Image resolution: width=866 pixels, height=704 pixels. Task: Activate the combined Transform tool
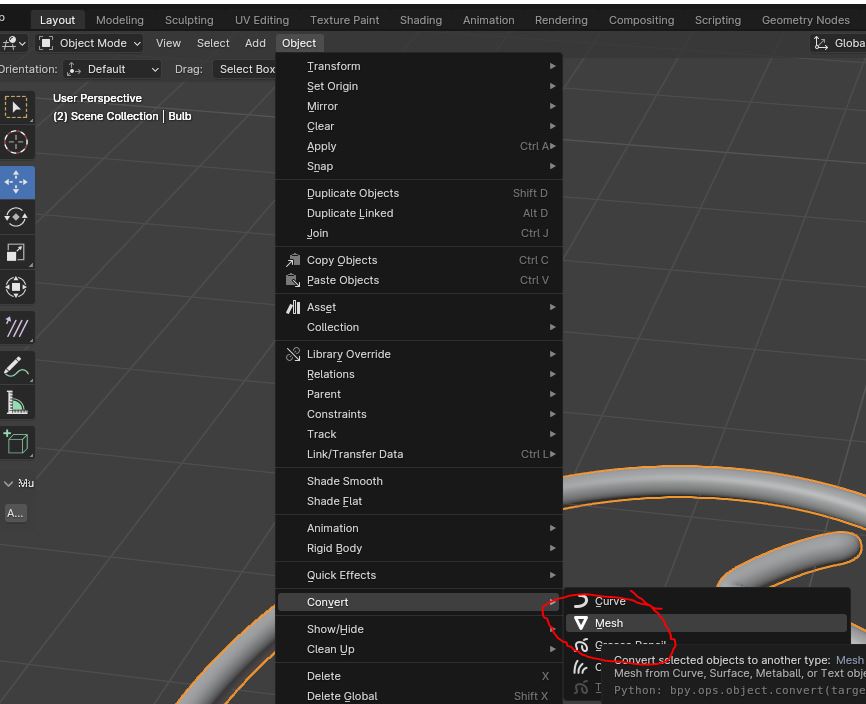point(16,287)
